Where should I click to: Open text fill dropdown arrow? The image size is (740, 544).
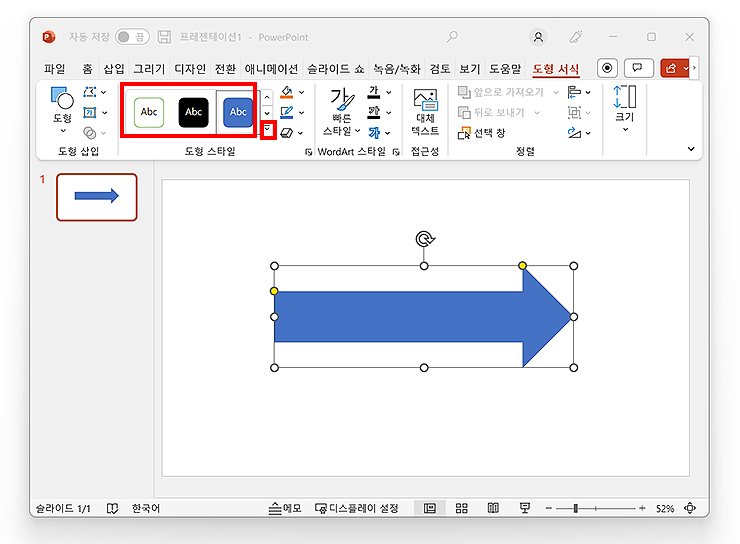pos(389,92)
